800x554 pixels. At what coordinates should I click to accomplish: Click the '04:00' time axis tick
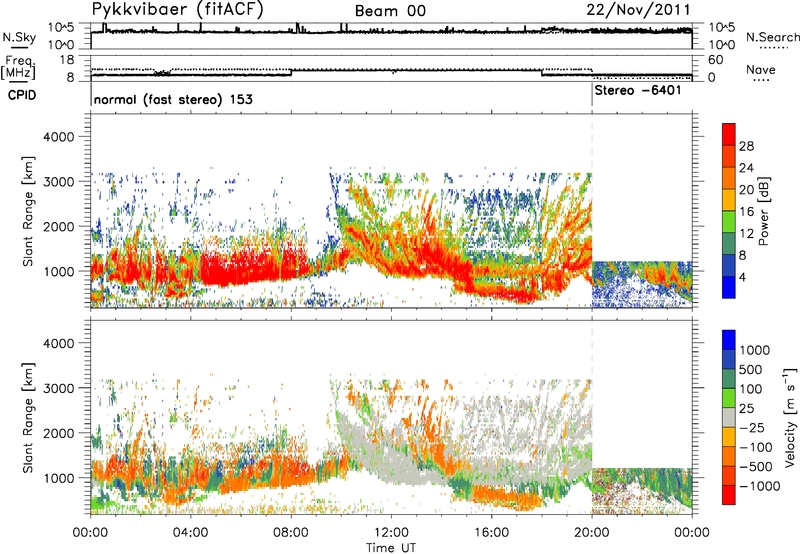tap(190, 533)
